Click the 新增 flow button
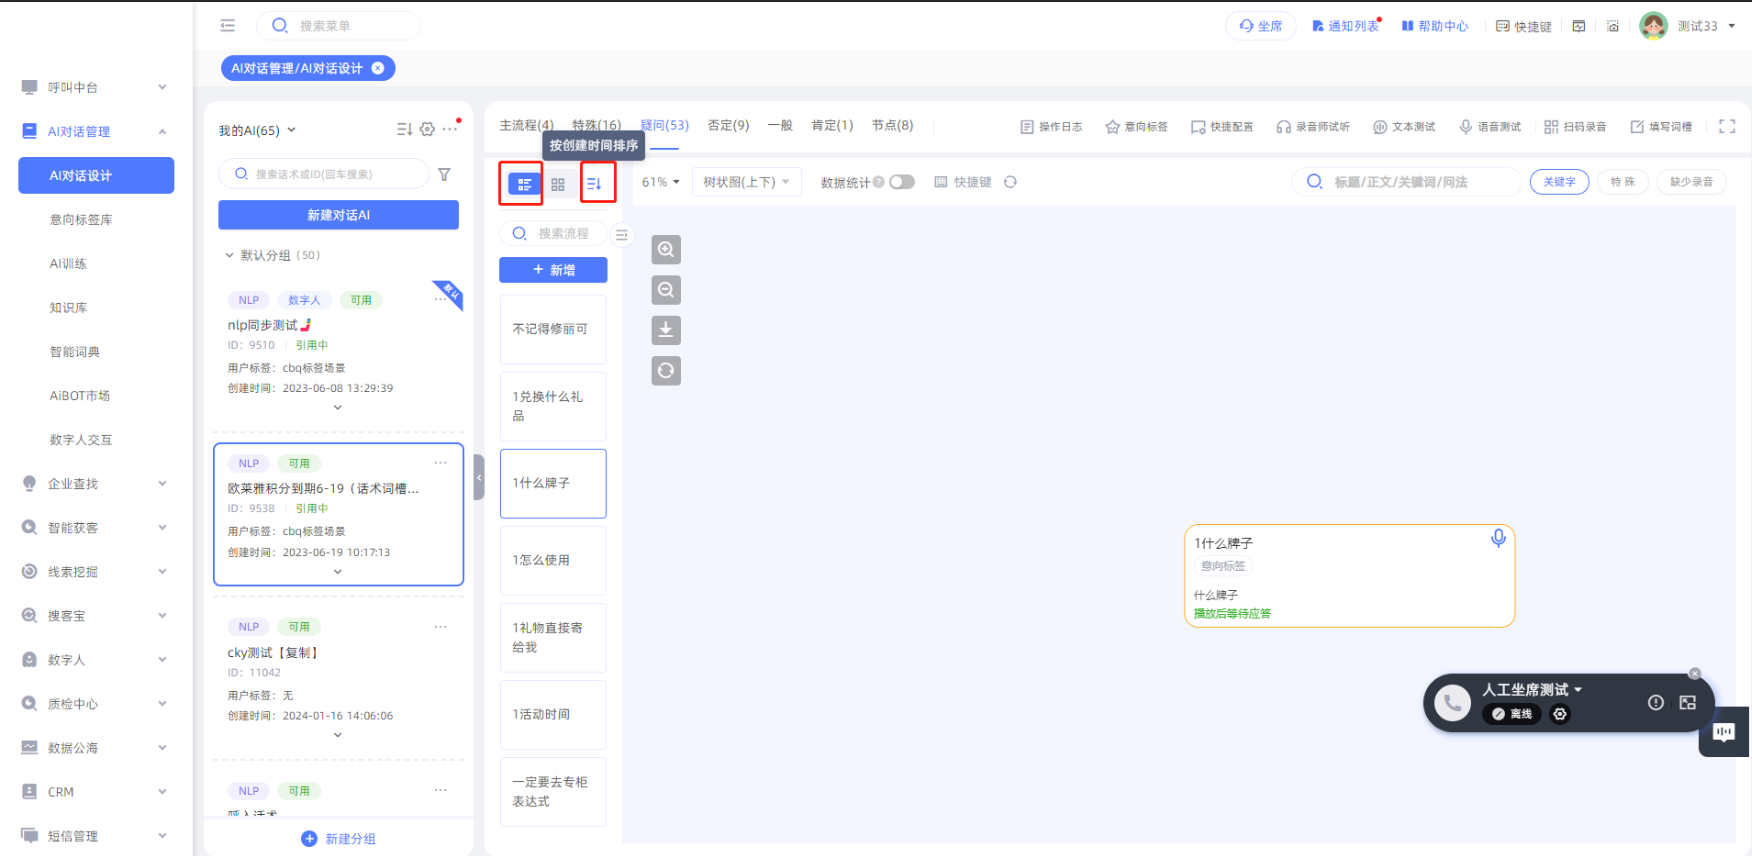Viewport: 1752px width, 856px height. click(553, 270)
